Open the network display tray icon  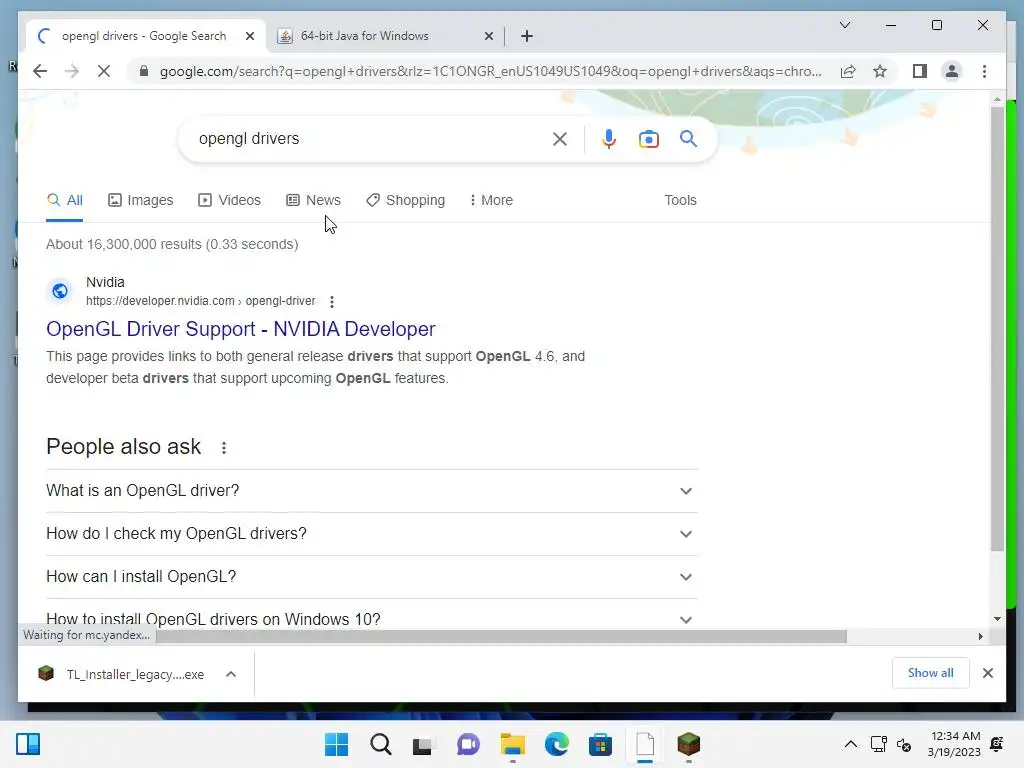(x=878, y=744)
